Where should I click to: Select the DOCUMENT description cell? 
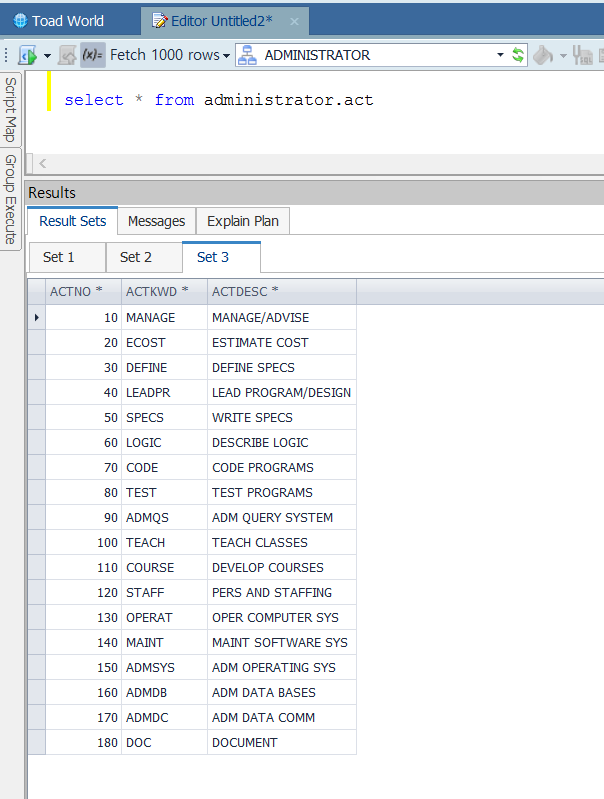click(282, 742)
